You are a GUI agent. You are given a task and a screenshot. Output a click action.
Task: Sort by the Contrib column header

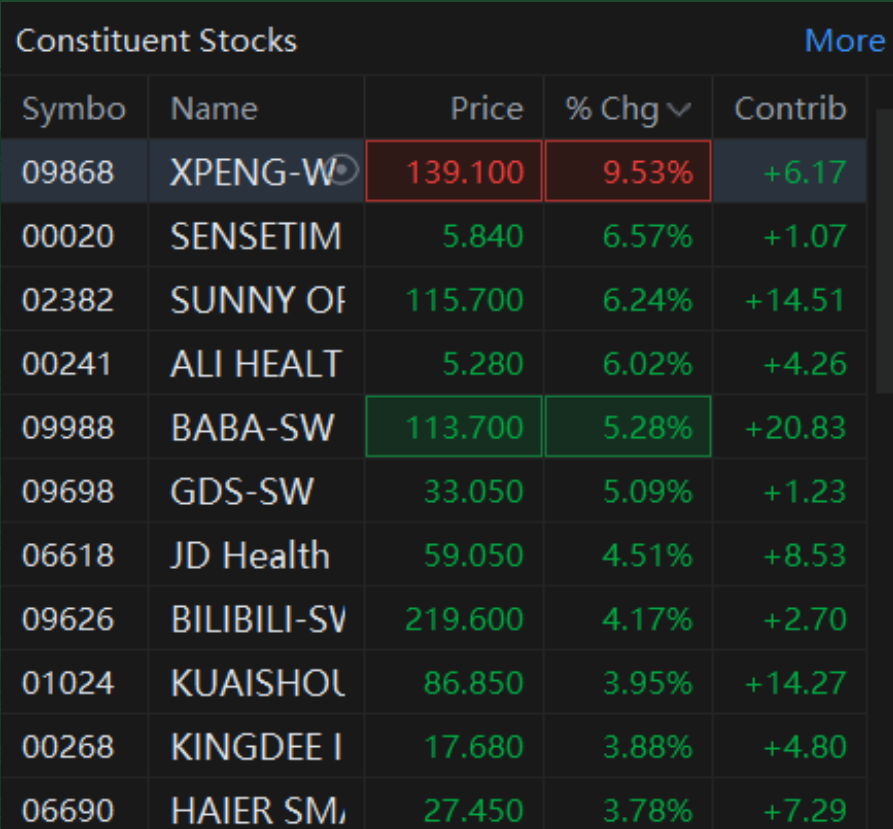coord(790,108)
